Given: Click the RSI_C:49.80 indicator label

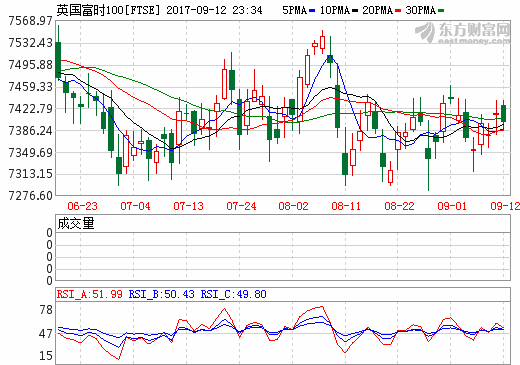Looking at the screenshot, I should (234, 294).
